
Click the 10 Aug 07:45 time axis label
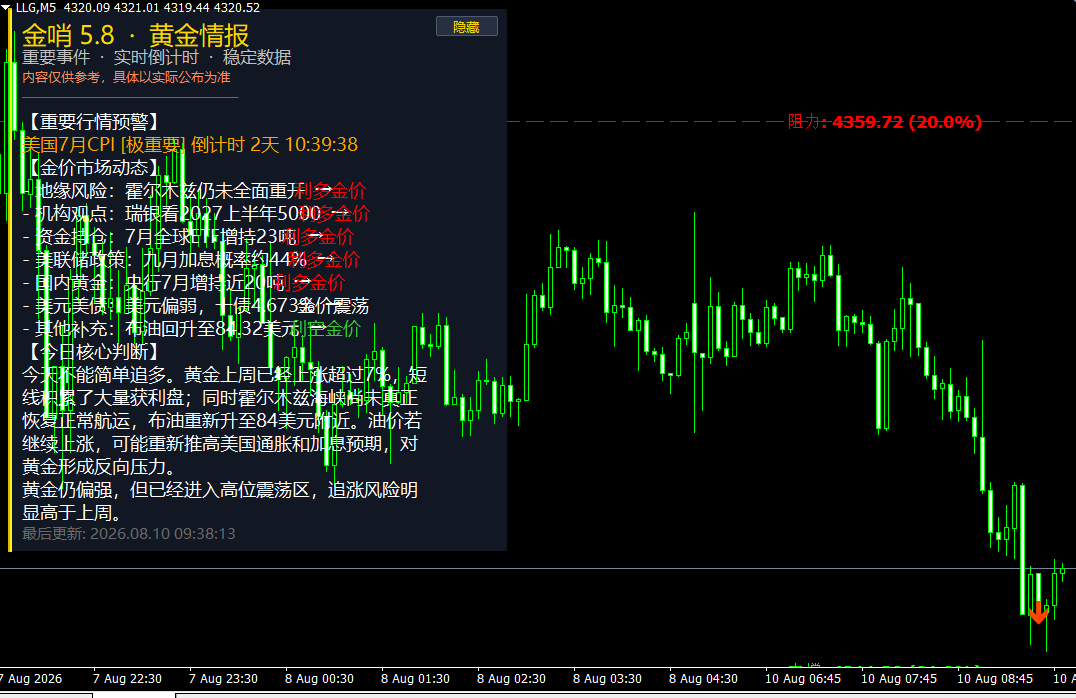point(900,679)
